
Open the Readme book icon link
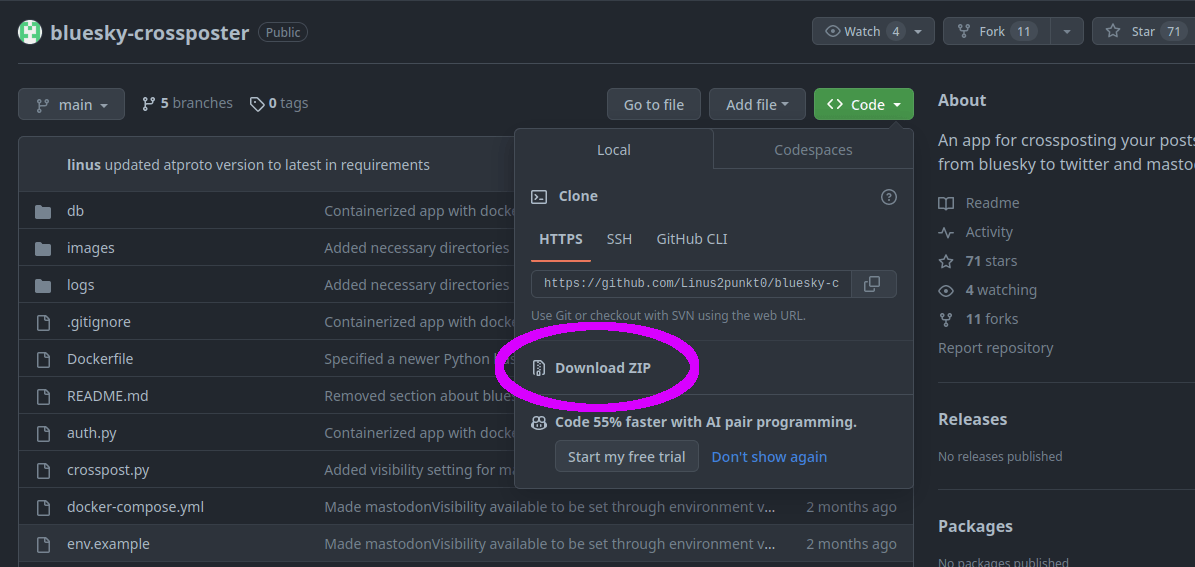(946, 203)
